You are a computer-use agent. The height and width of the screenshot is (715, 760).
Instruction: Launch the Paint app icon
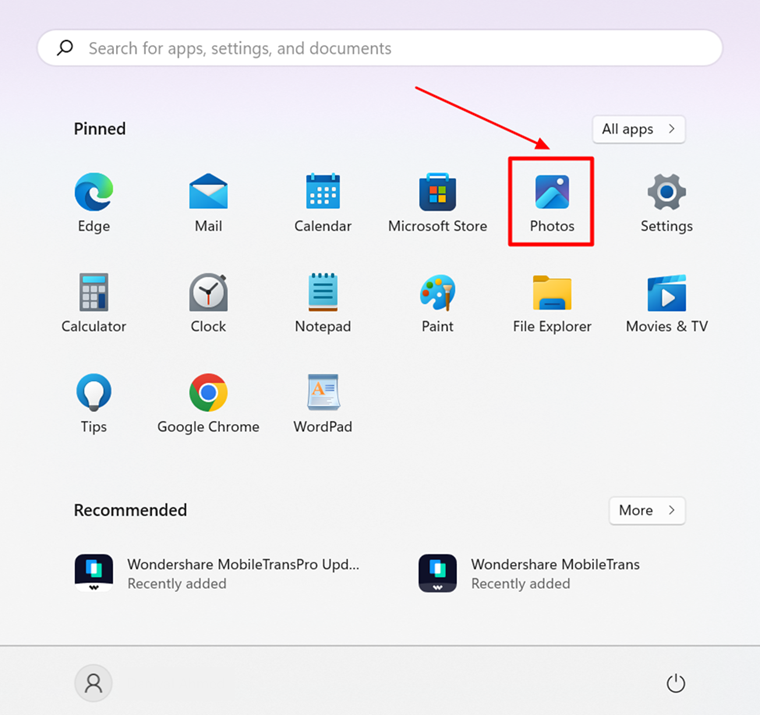[437, 292]
